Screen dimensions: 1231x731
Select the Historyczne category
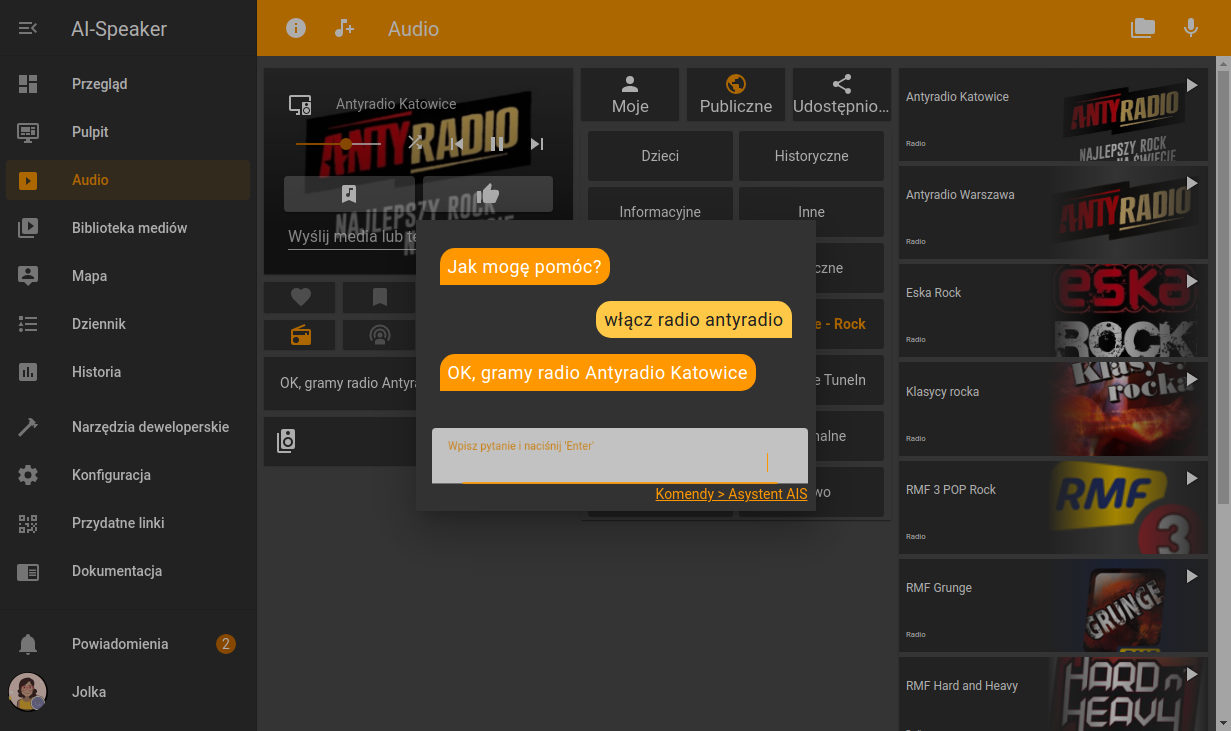811,156
